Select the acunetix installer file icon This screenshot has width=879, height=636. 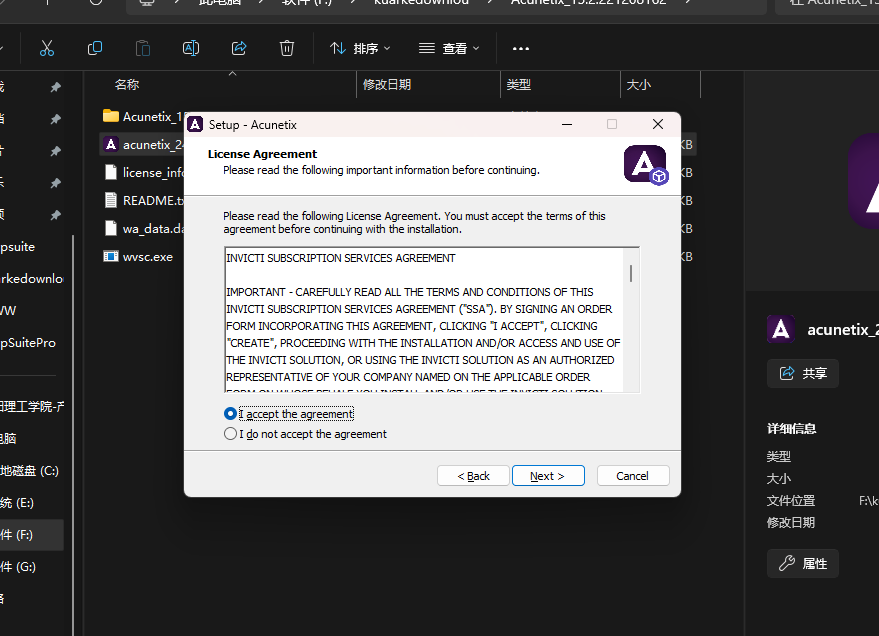[x=111, y=145]
